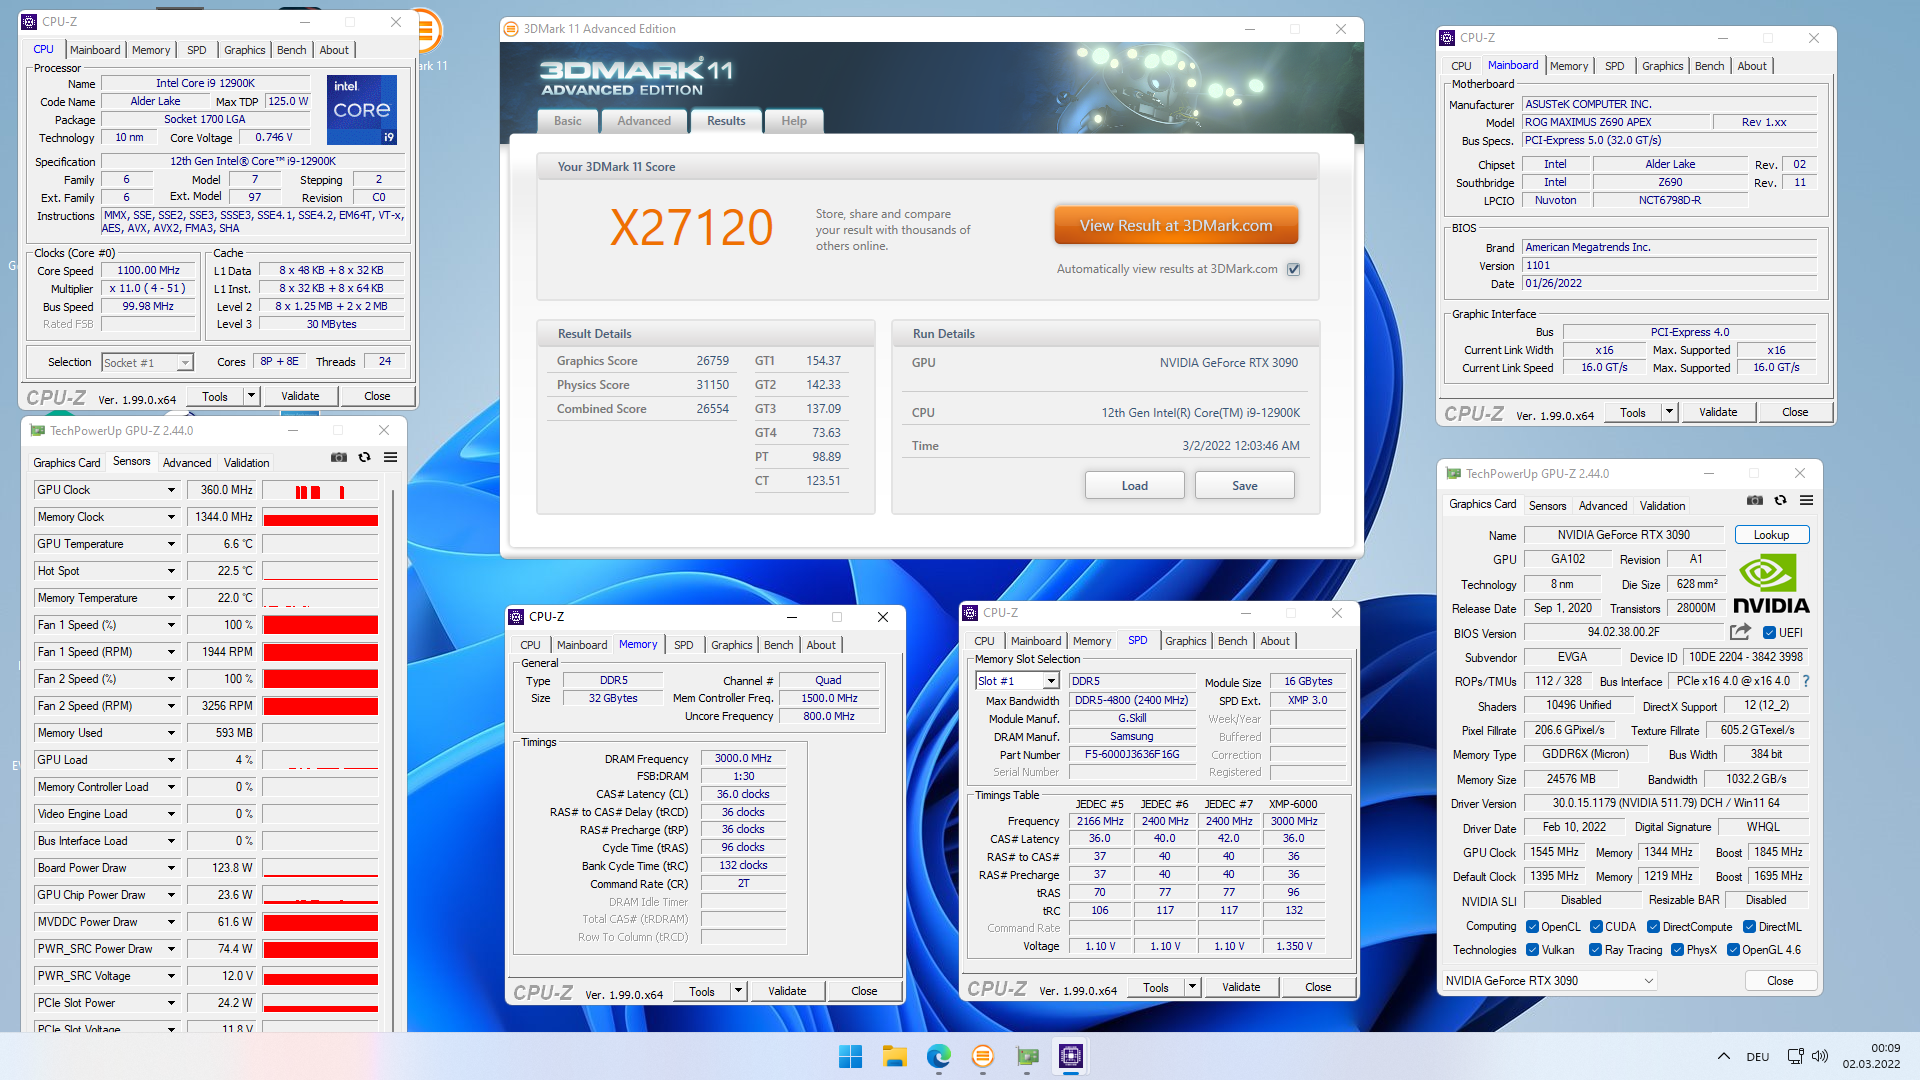Click the CPU-Z taskbar icon
This screenshot has width=1920, height=1080.
click(x=1071, y=1056)
